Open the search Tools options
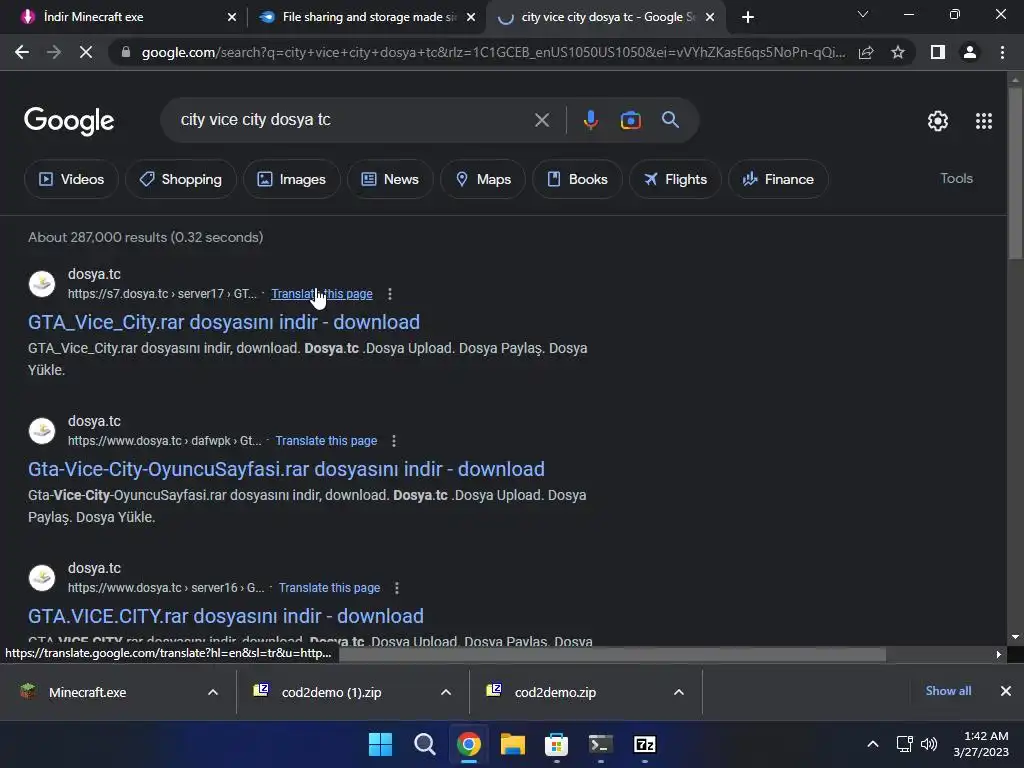The height and width of the screenshot is (768, 1024). [956, 178]
